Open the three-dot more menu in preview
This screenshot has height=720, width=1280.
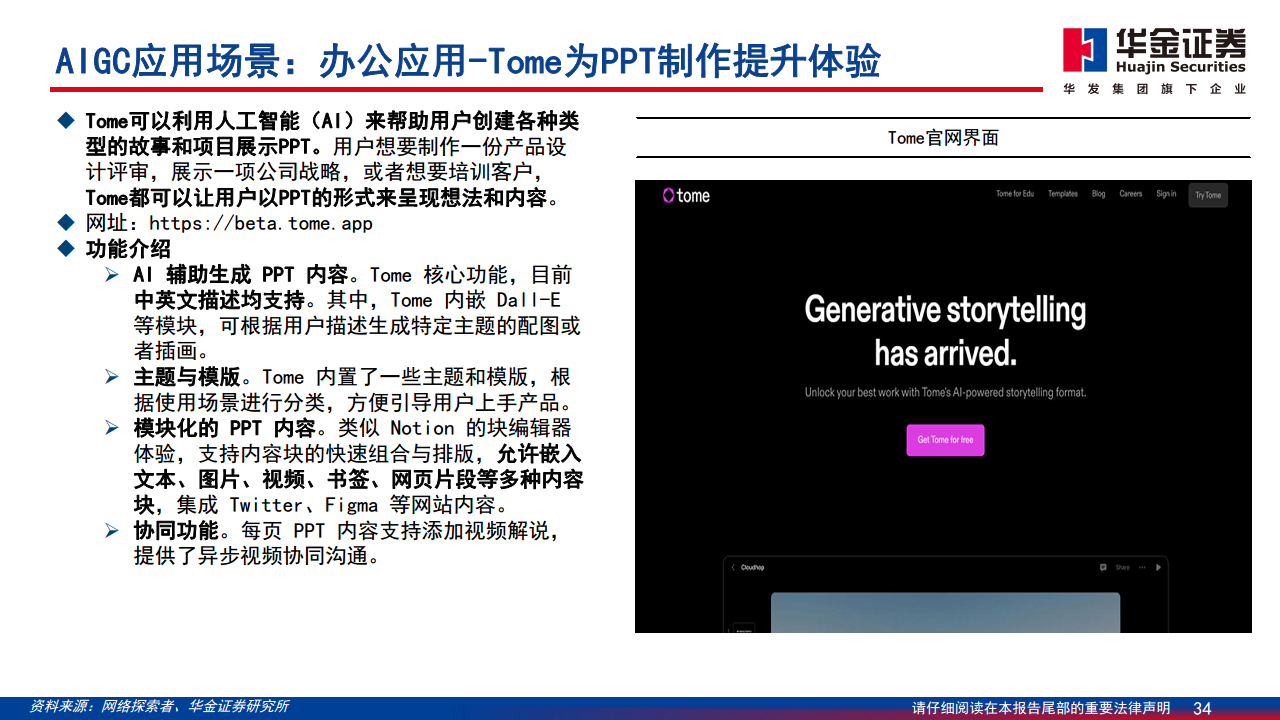(1142, 567)
